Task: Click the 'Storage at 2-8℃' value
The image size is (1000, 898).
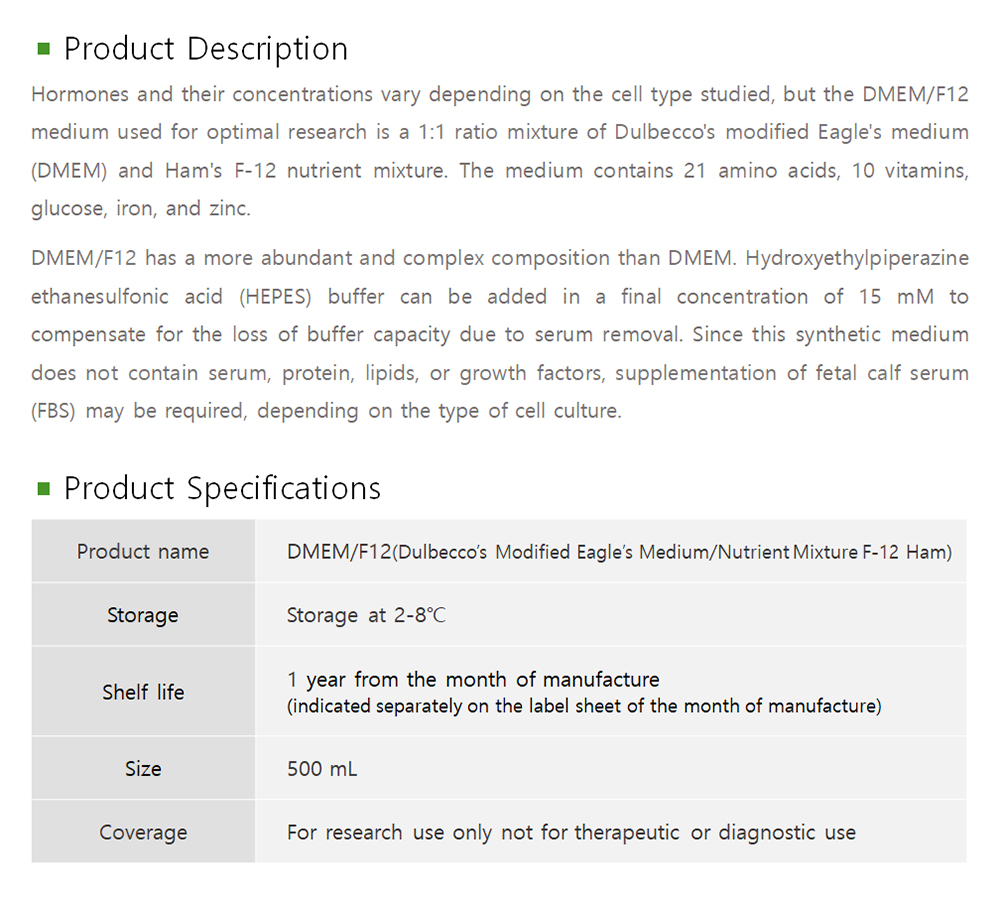Action: (x=366, y=615)
